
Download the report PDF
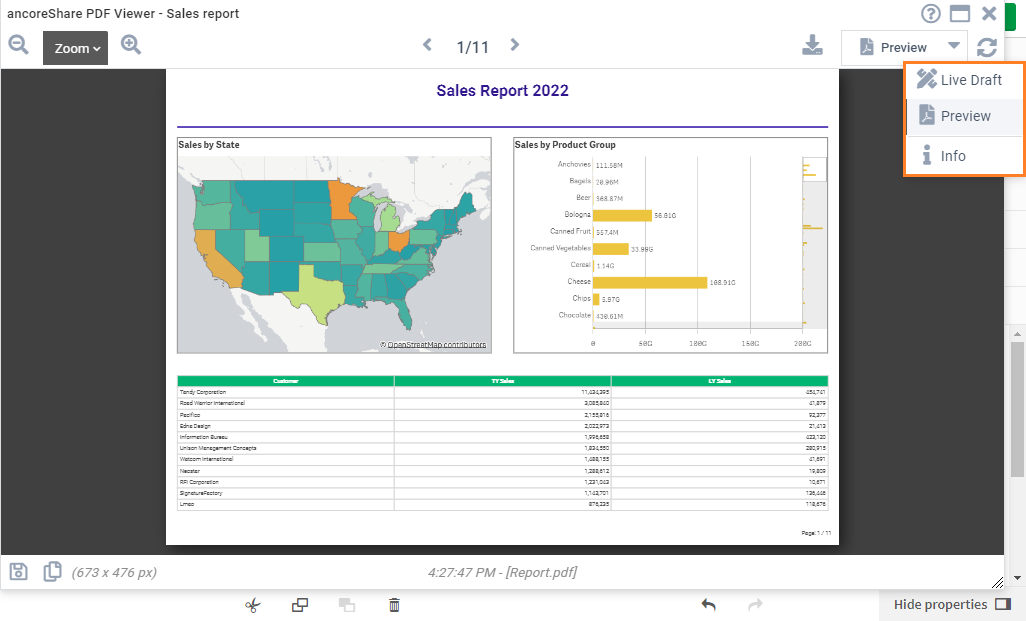tap(812, 45)
